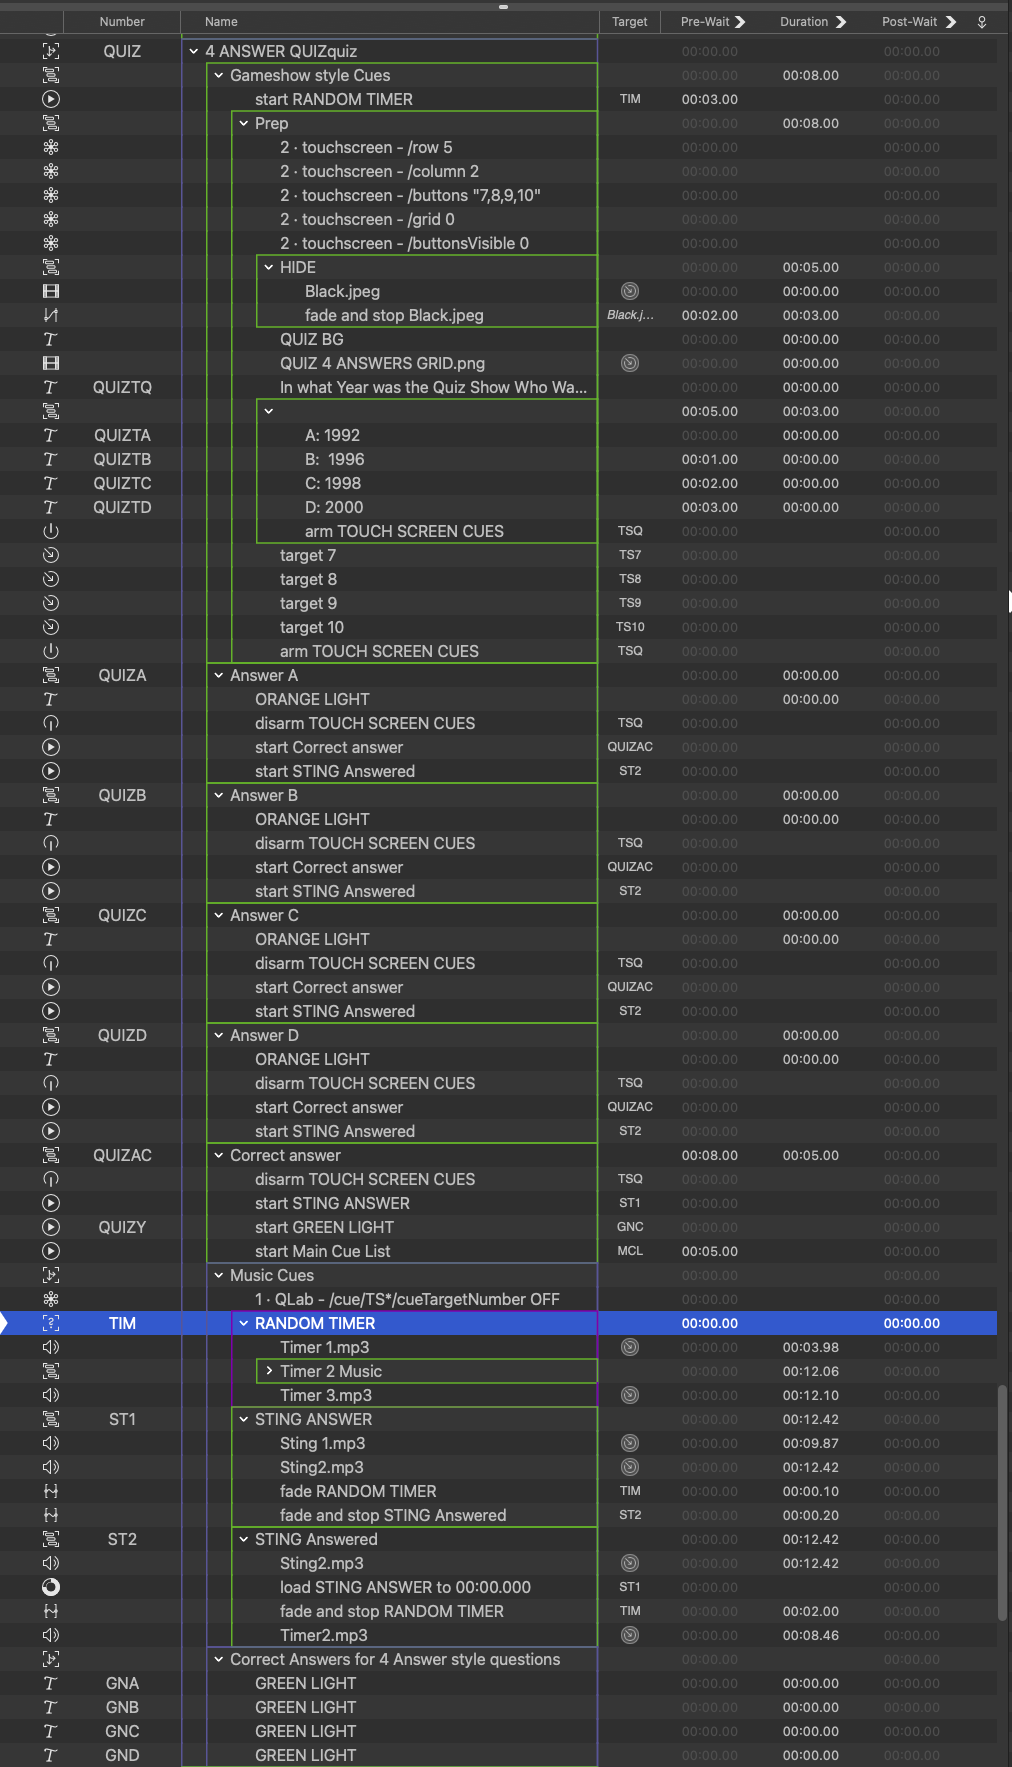Toggle the Post-Wait column arrow

950,22
